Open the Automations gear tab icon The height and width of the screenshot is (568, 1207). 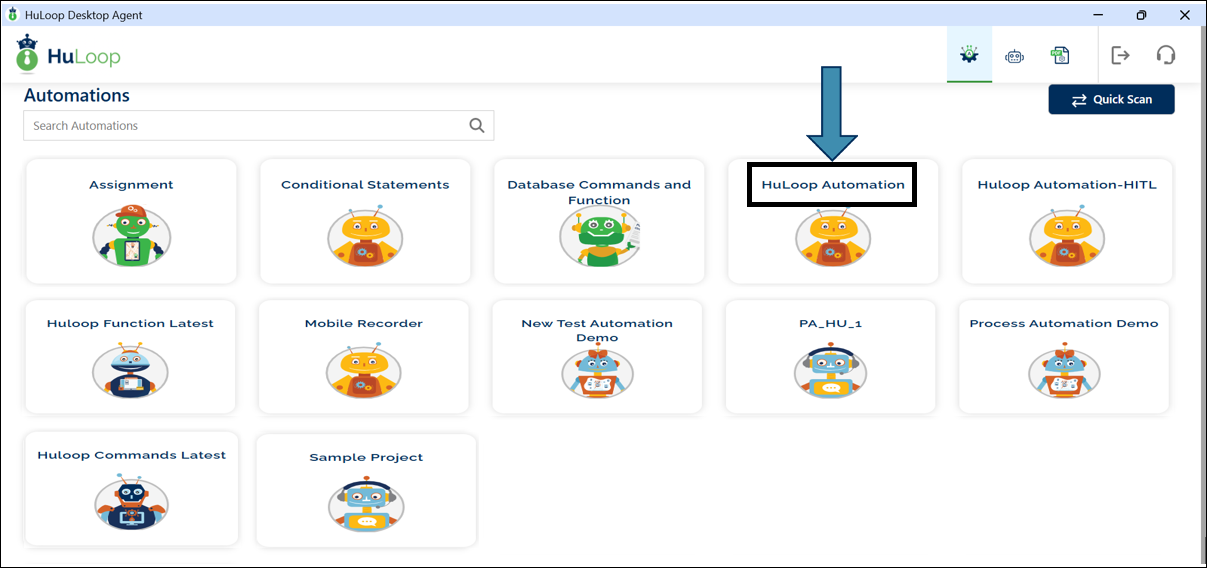tap(969, 56)
